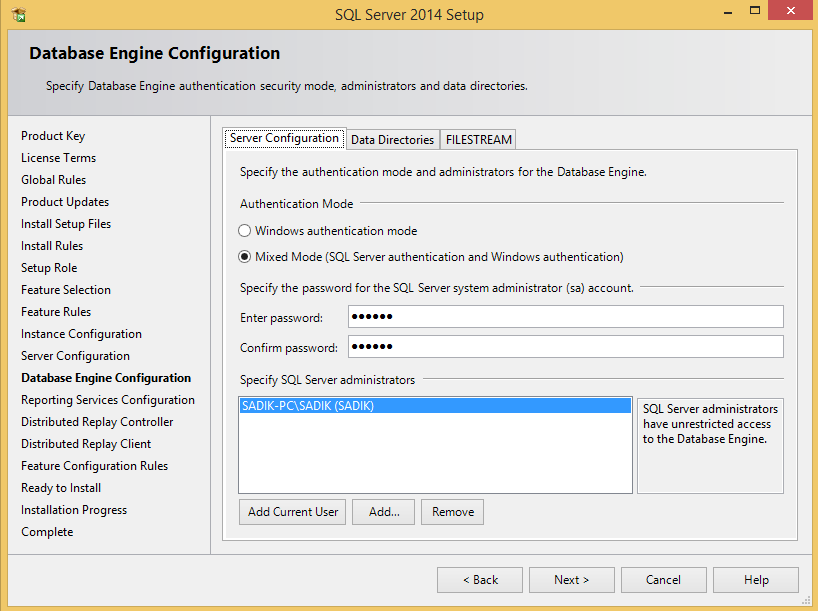
Task: Select Windows authentication mode option
Action: tap(245, 231)
